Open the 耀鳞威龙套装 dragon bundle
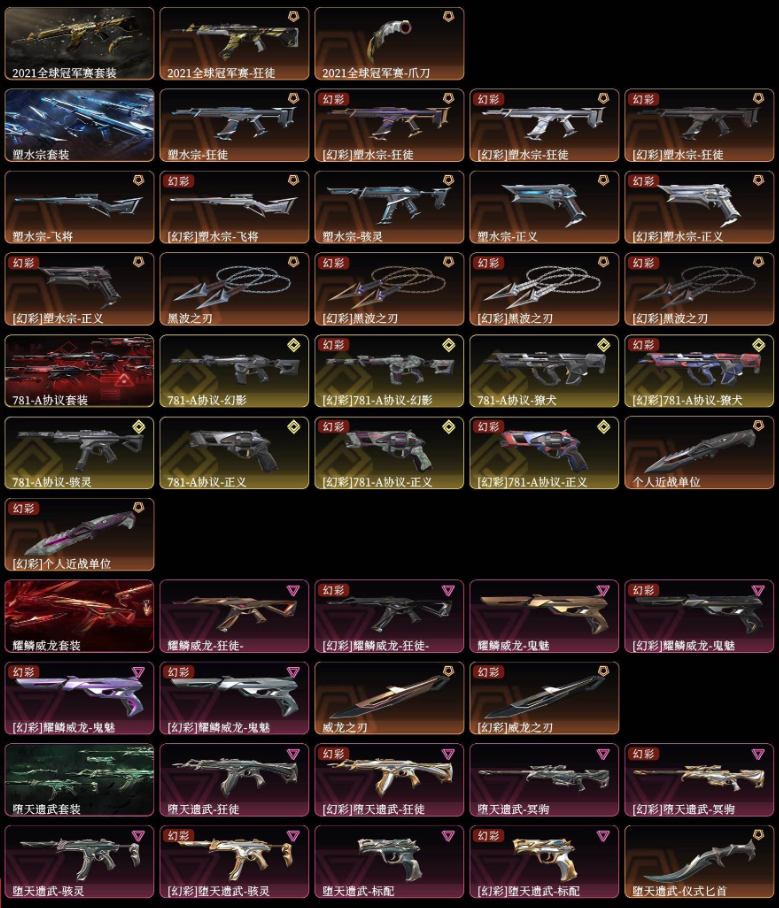 [x=79, y=616]
